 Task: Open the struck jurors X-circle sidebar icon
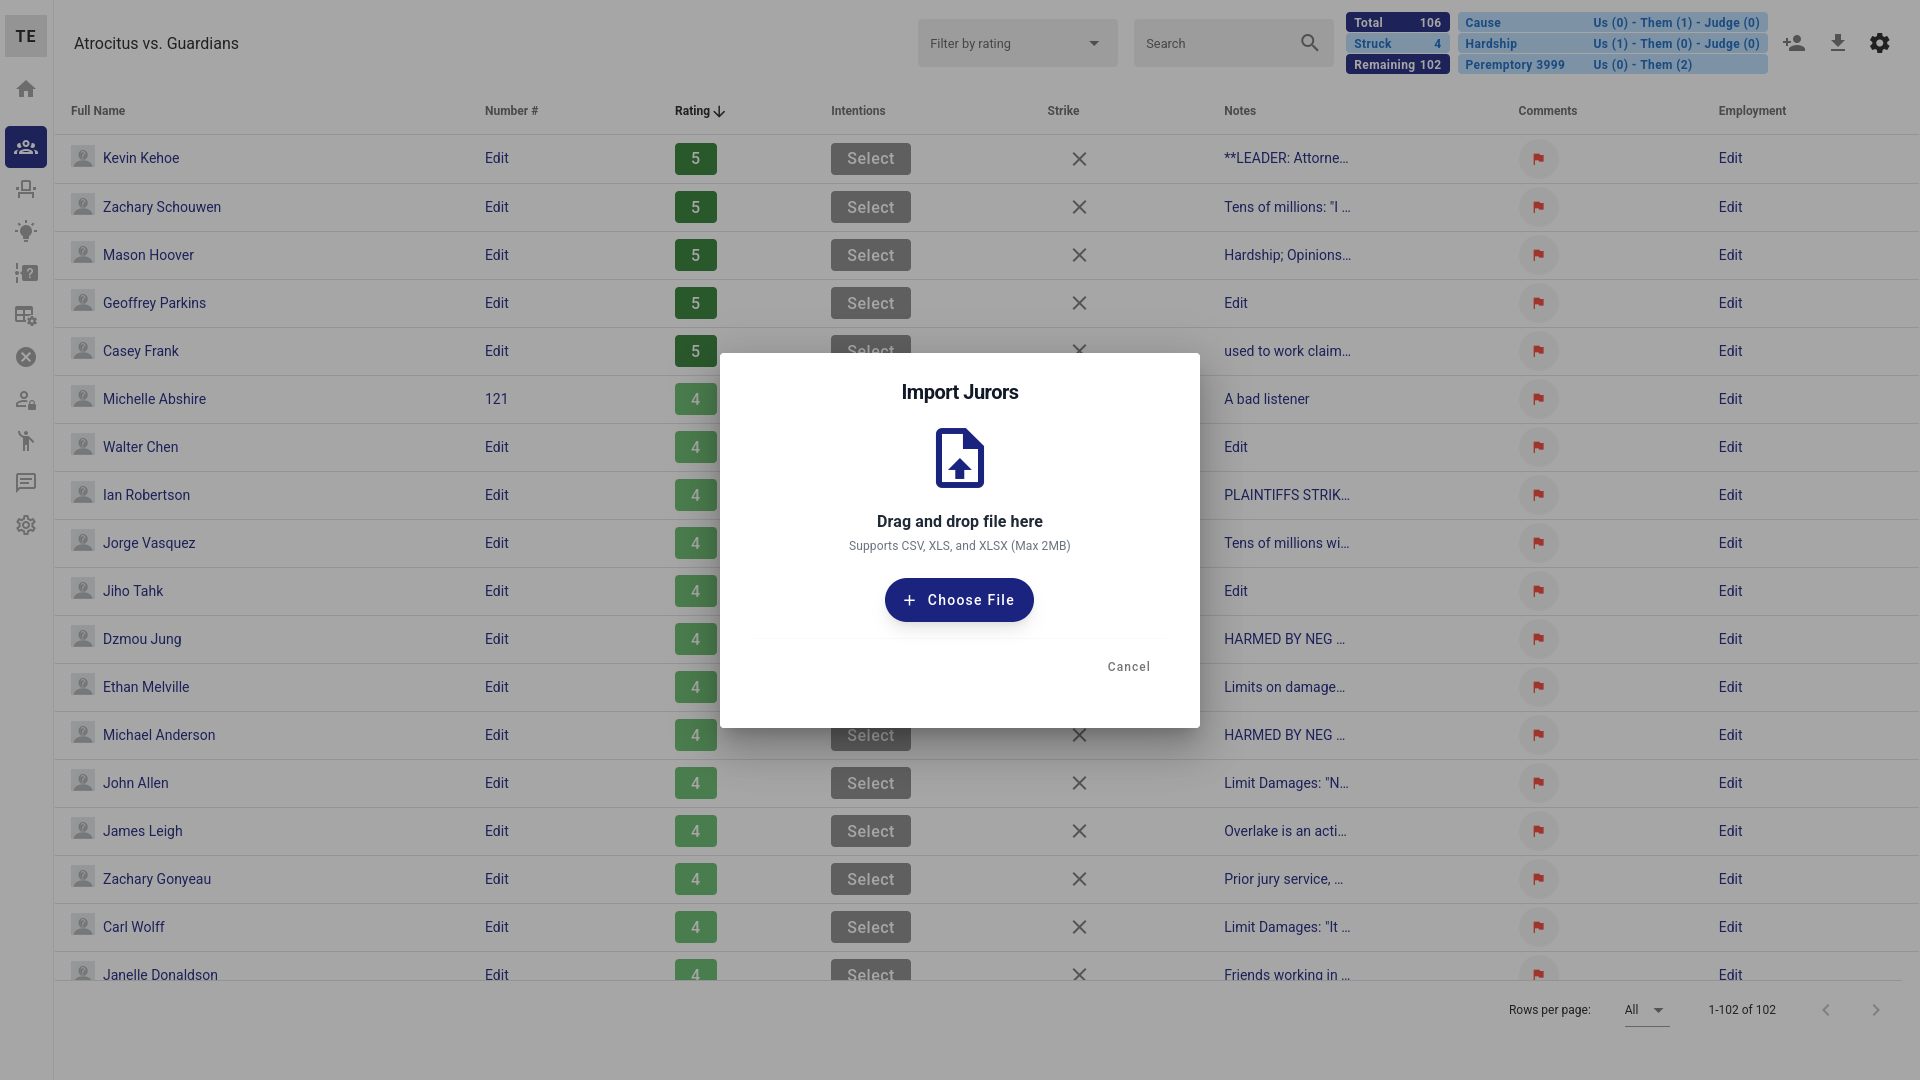point(26,357)
